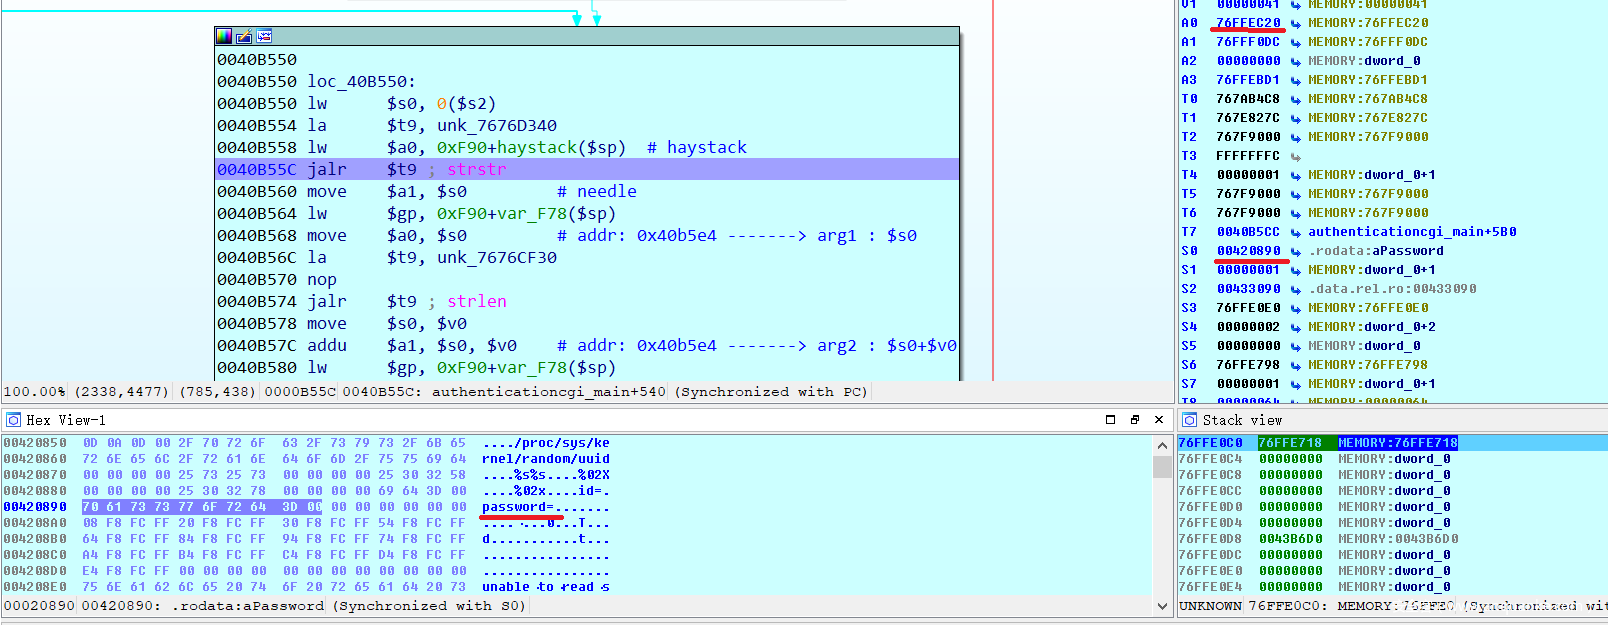Image resolution: width=1608 pixels, height=625 pixels.
Task: Click the group nodes icon in block header
Action: [x=264, y=36]
